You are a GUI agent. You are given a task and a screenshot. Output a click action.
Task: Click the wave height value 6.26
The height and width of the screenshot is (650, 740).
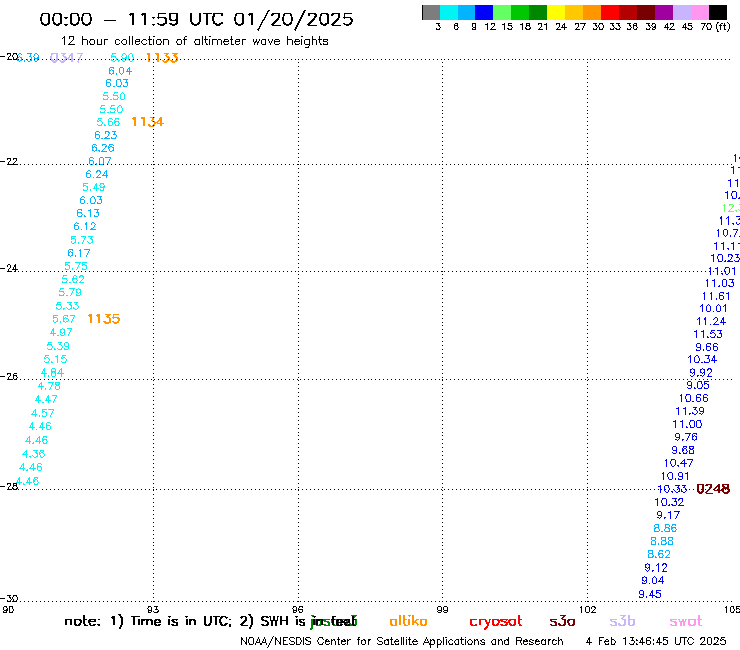click(x=102, y=148)
